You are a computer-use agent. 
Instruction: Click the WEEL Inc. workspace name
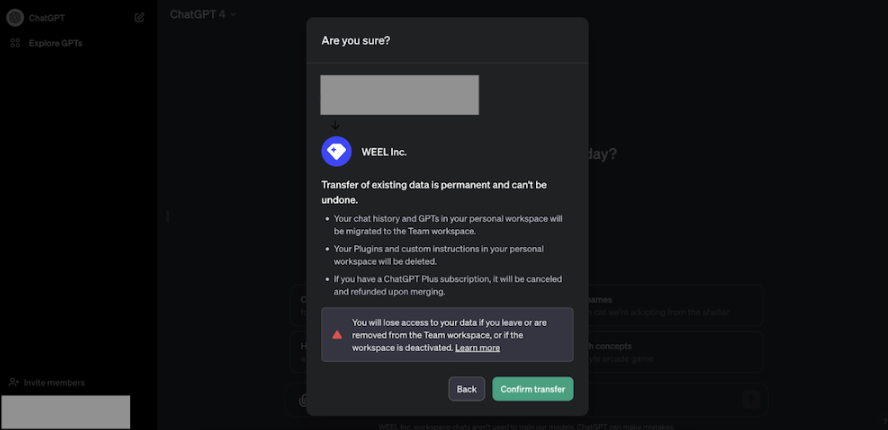[384, 152]
